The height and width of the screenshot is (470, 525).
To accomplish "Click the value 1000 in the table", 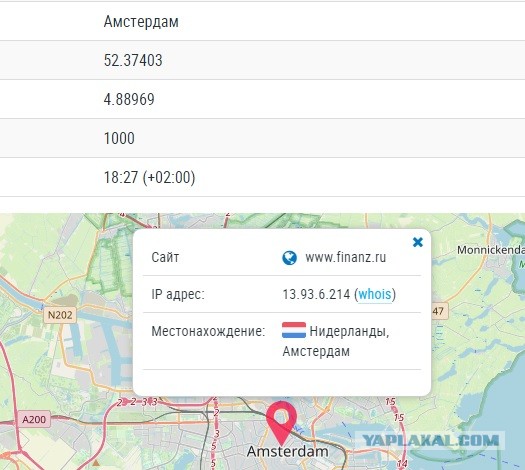I will click(119, 138).
